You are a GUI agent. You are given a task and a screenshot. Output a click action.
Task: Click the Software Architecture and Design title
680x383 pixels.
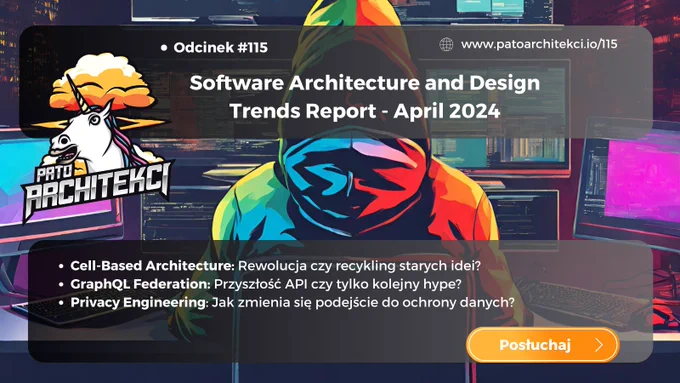[x=365, y=83]
